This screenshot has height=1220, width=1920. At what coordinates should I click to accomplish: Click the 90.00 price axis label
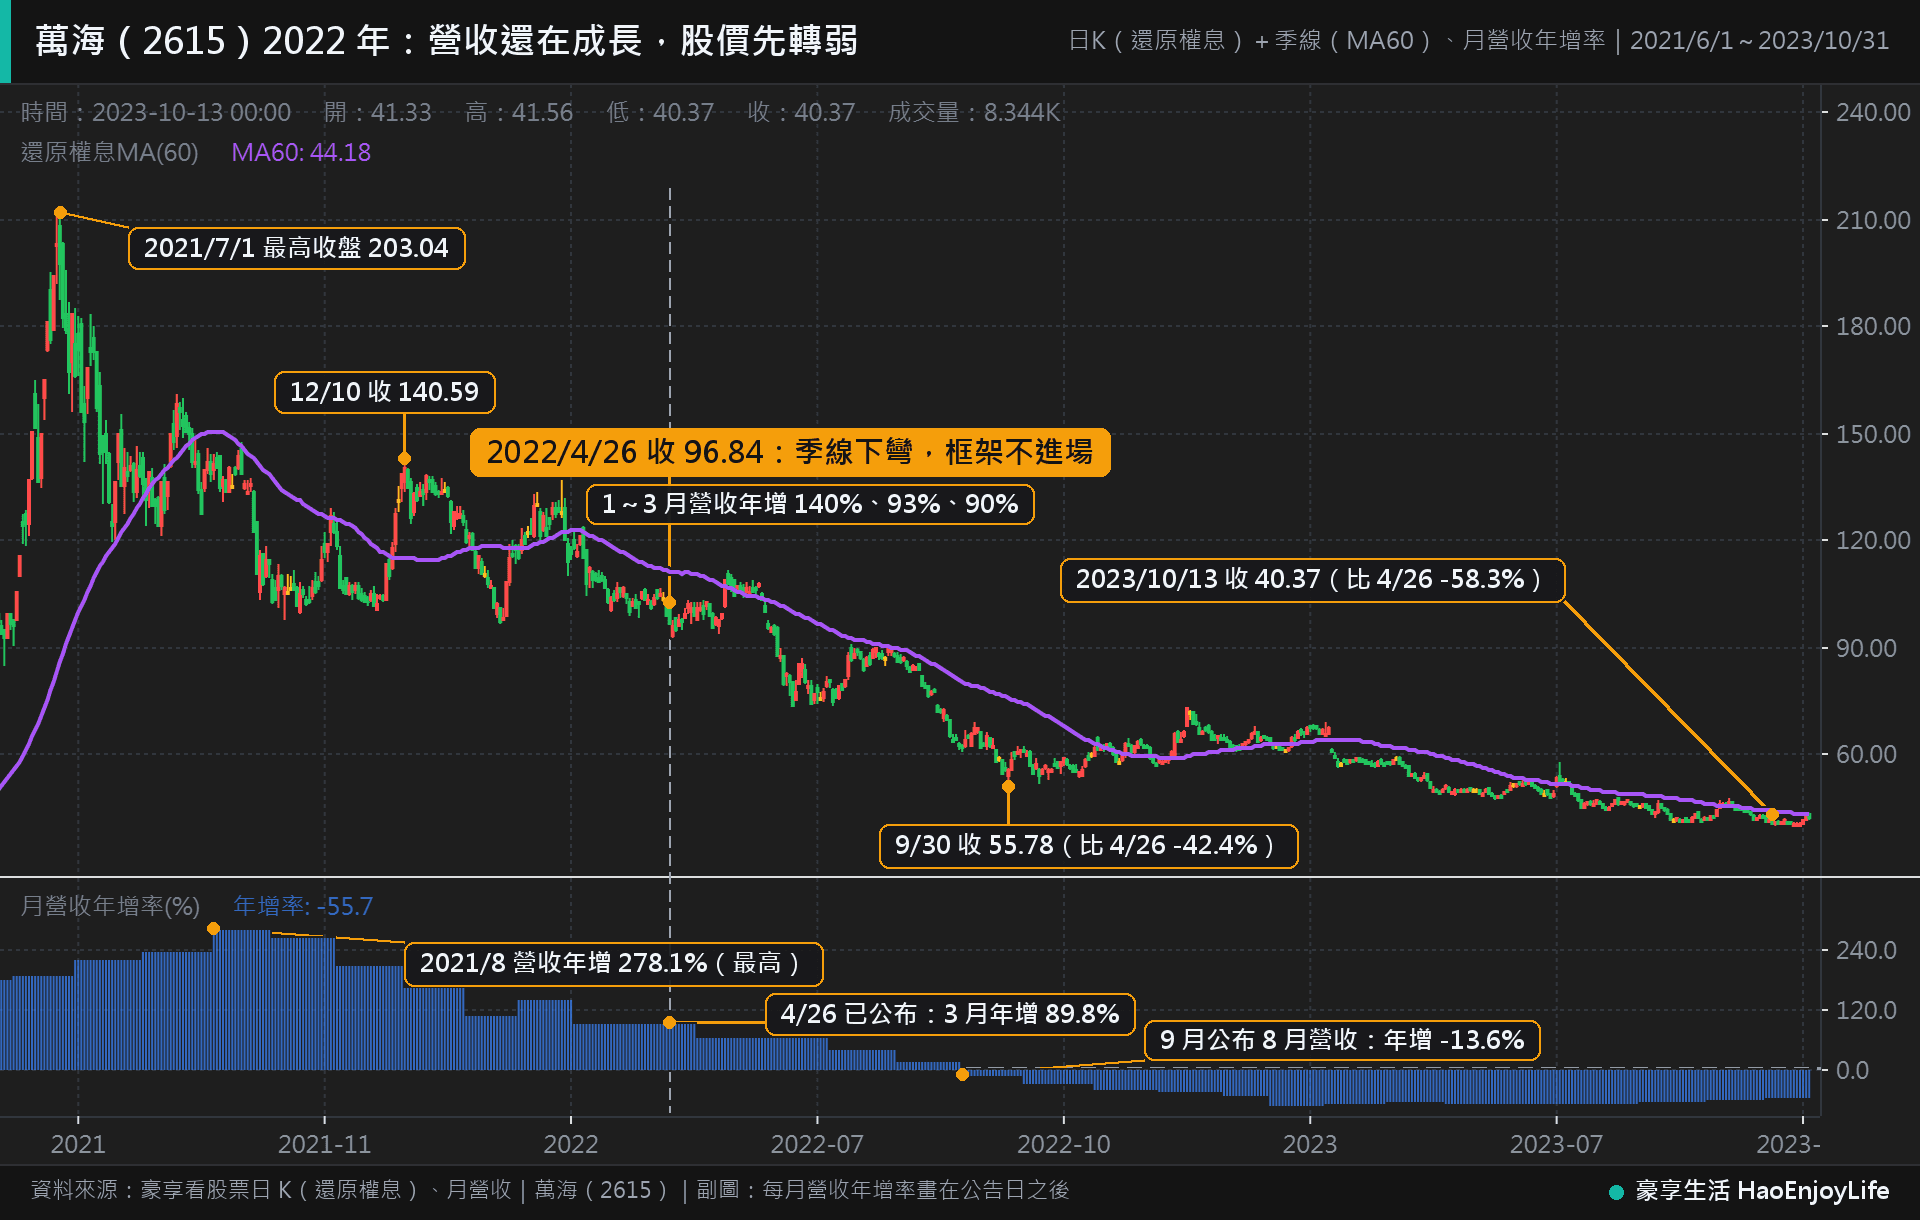coord(1866,649)
